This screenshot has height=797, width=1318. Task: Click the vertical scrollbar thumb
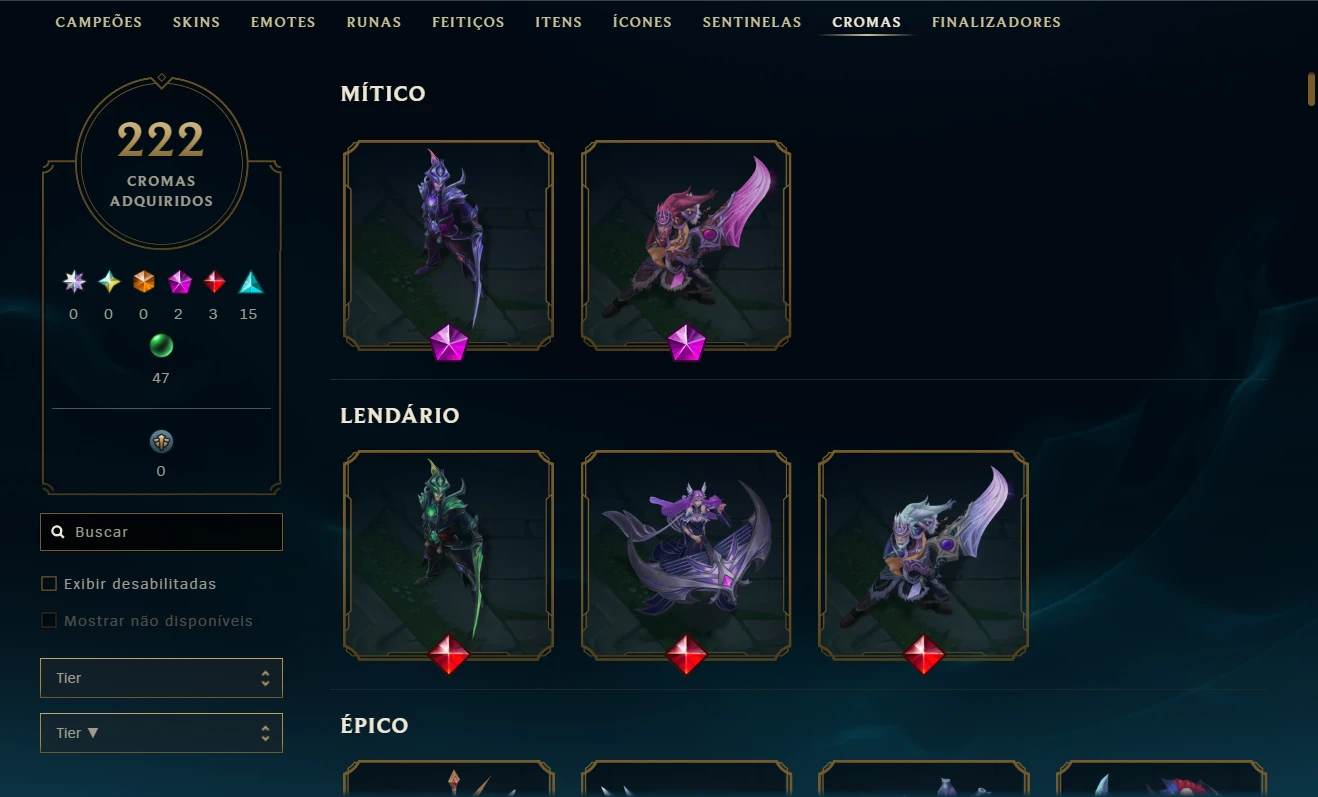point(1311,88)
